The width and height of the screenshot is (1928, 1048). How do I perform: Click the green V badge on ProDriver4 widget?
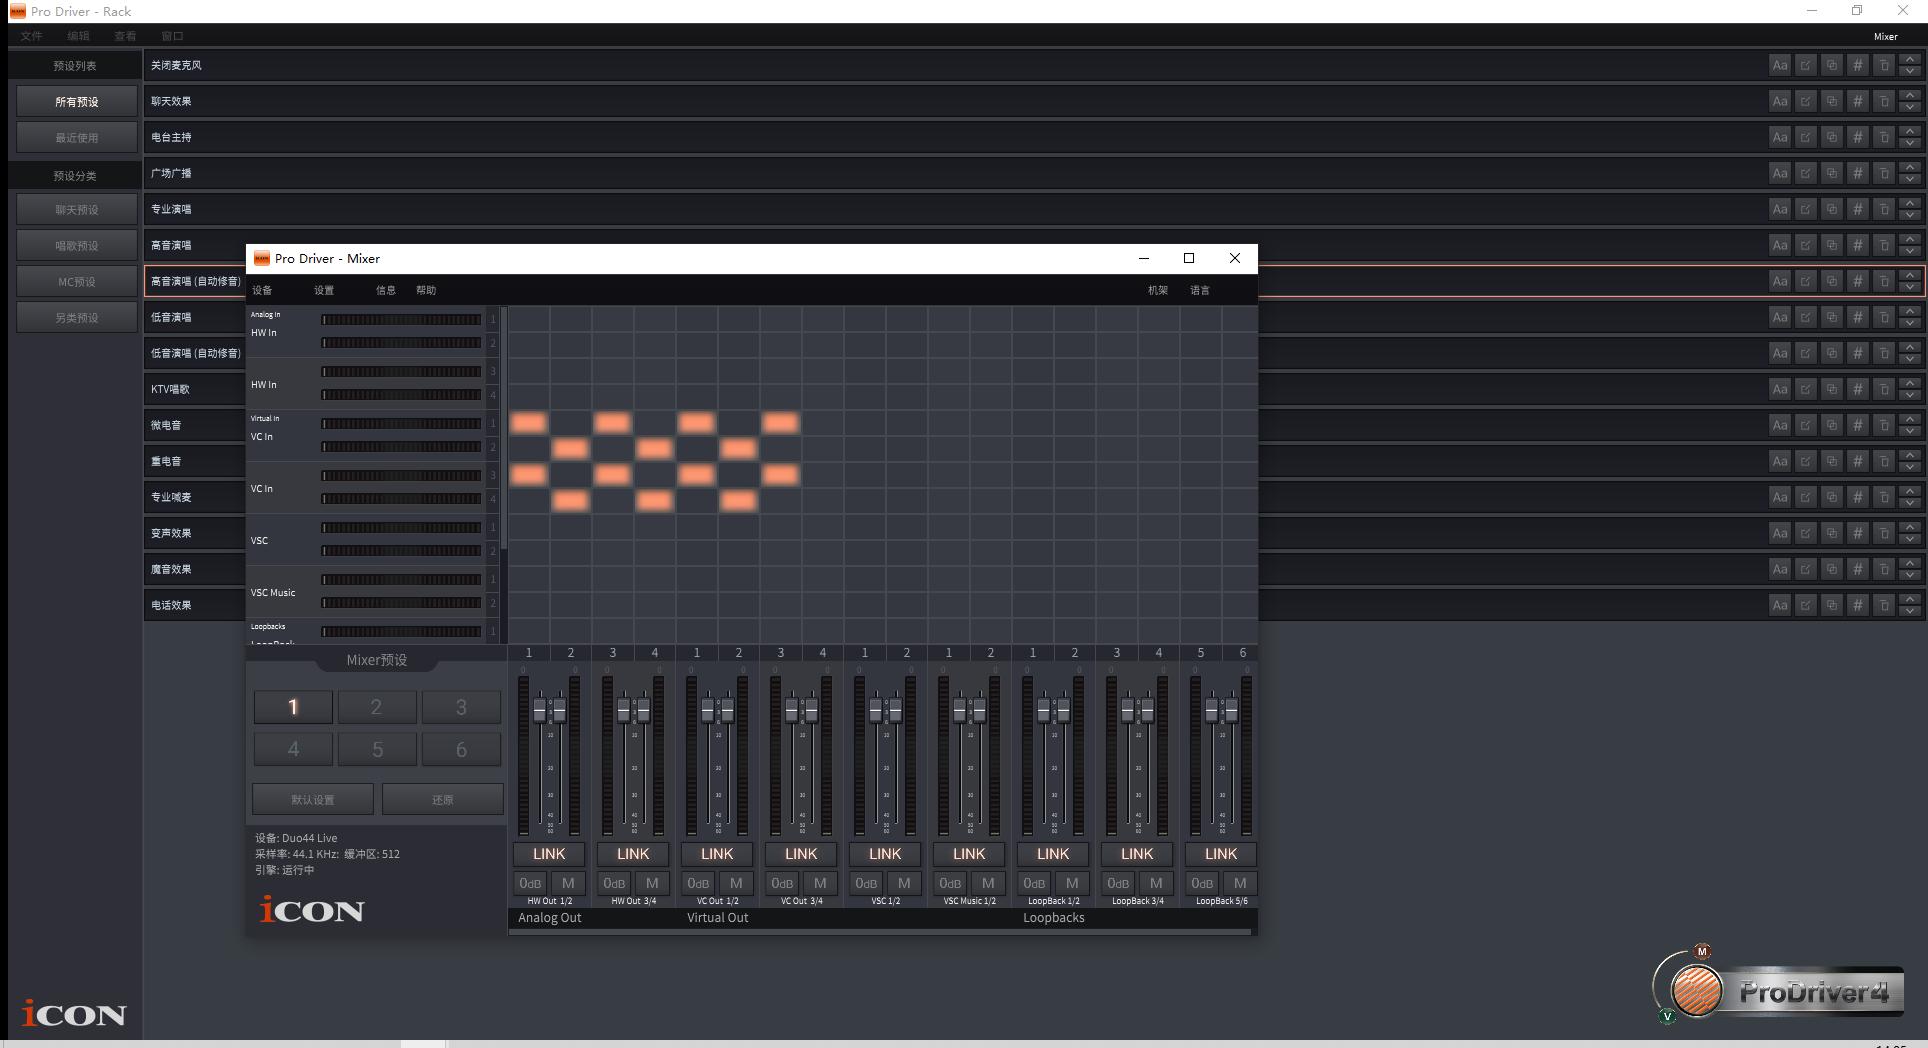(1667, 1016)
